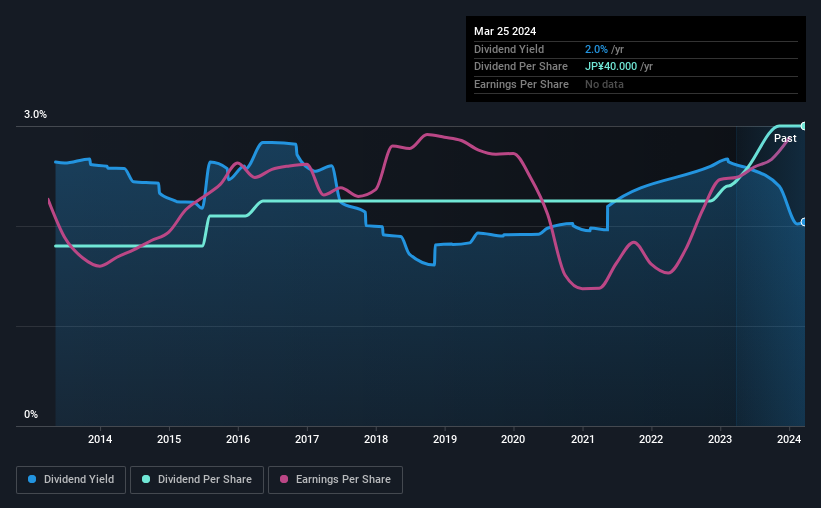821x508 pixels.
Task: Click the 2018 x-axis label
Action: 376,439
